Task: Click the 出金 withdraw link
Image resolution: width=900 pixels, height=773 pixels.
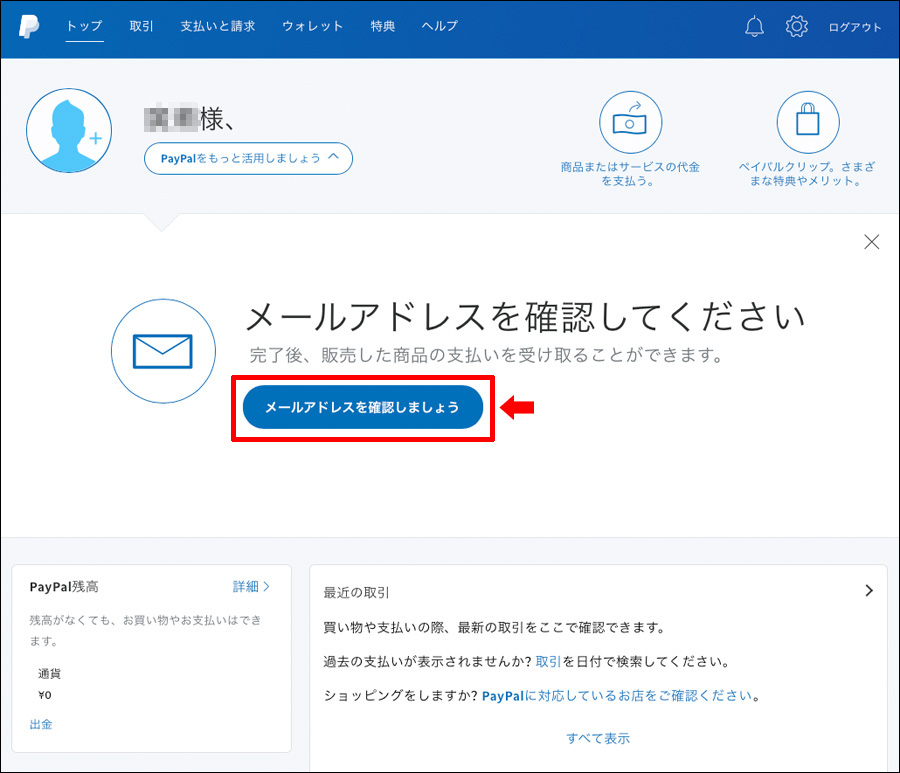Action: [41, 724]
